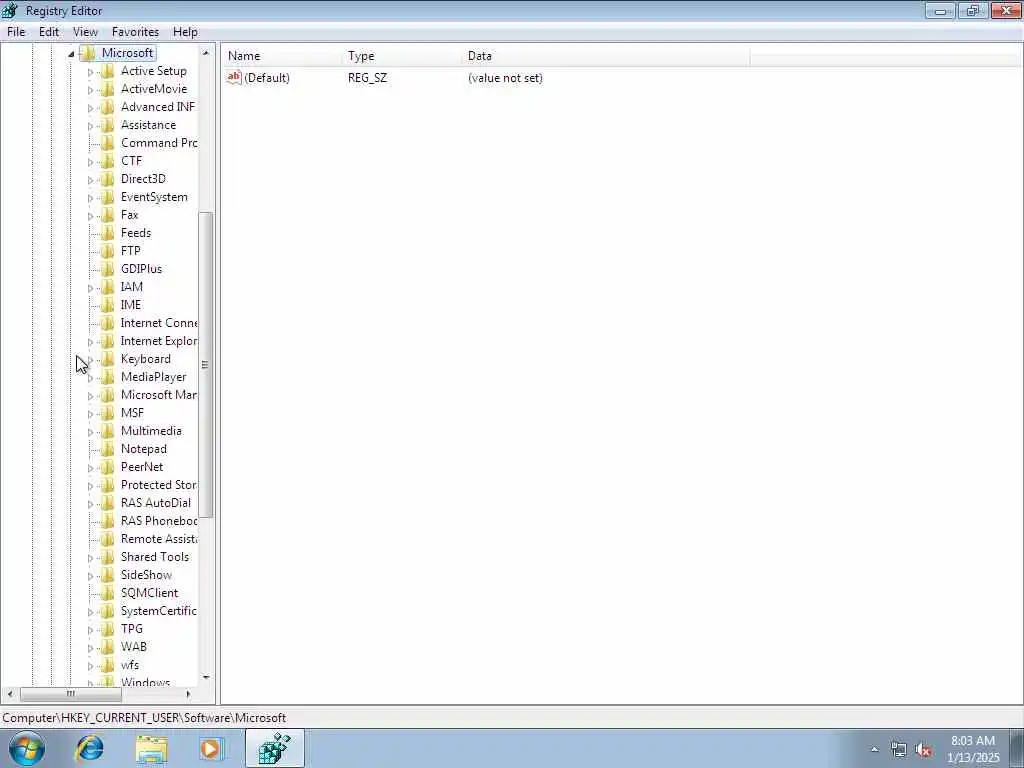Click the Internet Connection folder icon
The height and width of the screenshot is (768, 1024).
point(108,323)
